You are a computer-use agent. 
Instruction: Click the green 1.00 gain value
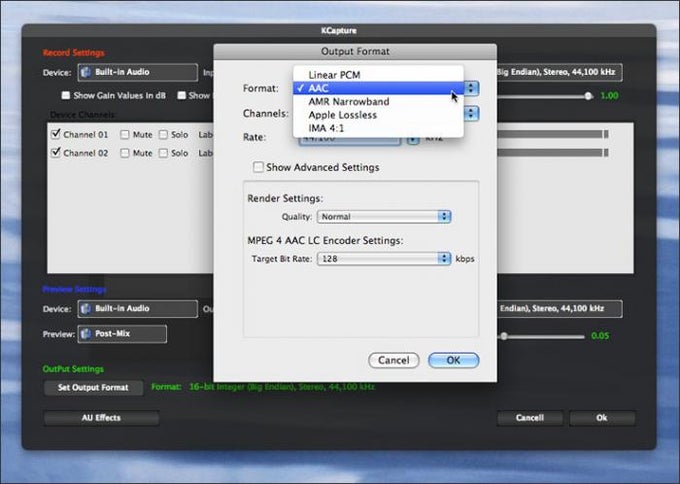coord(609,96)
